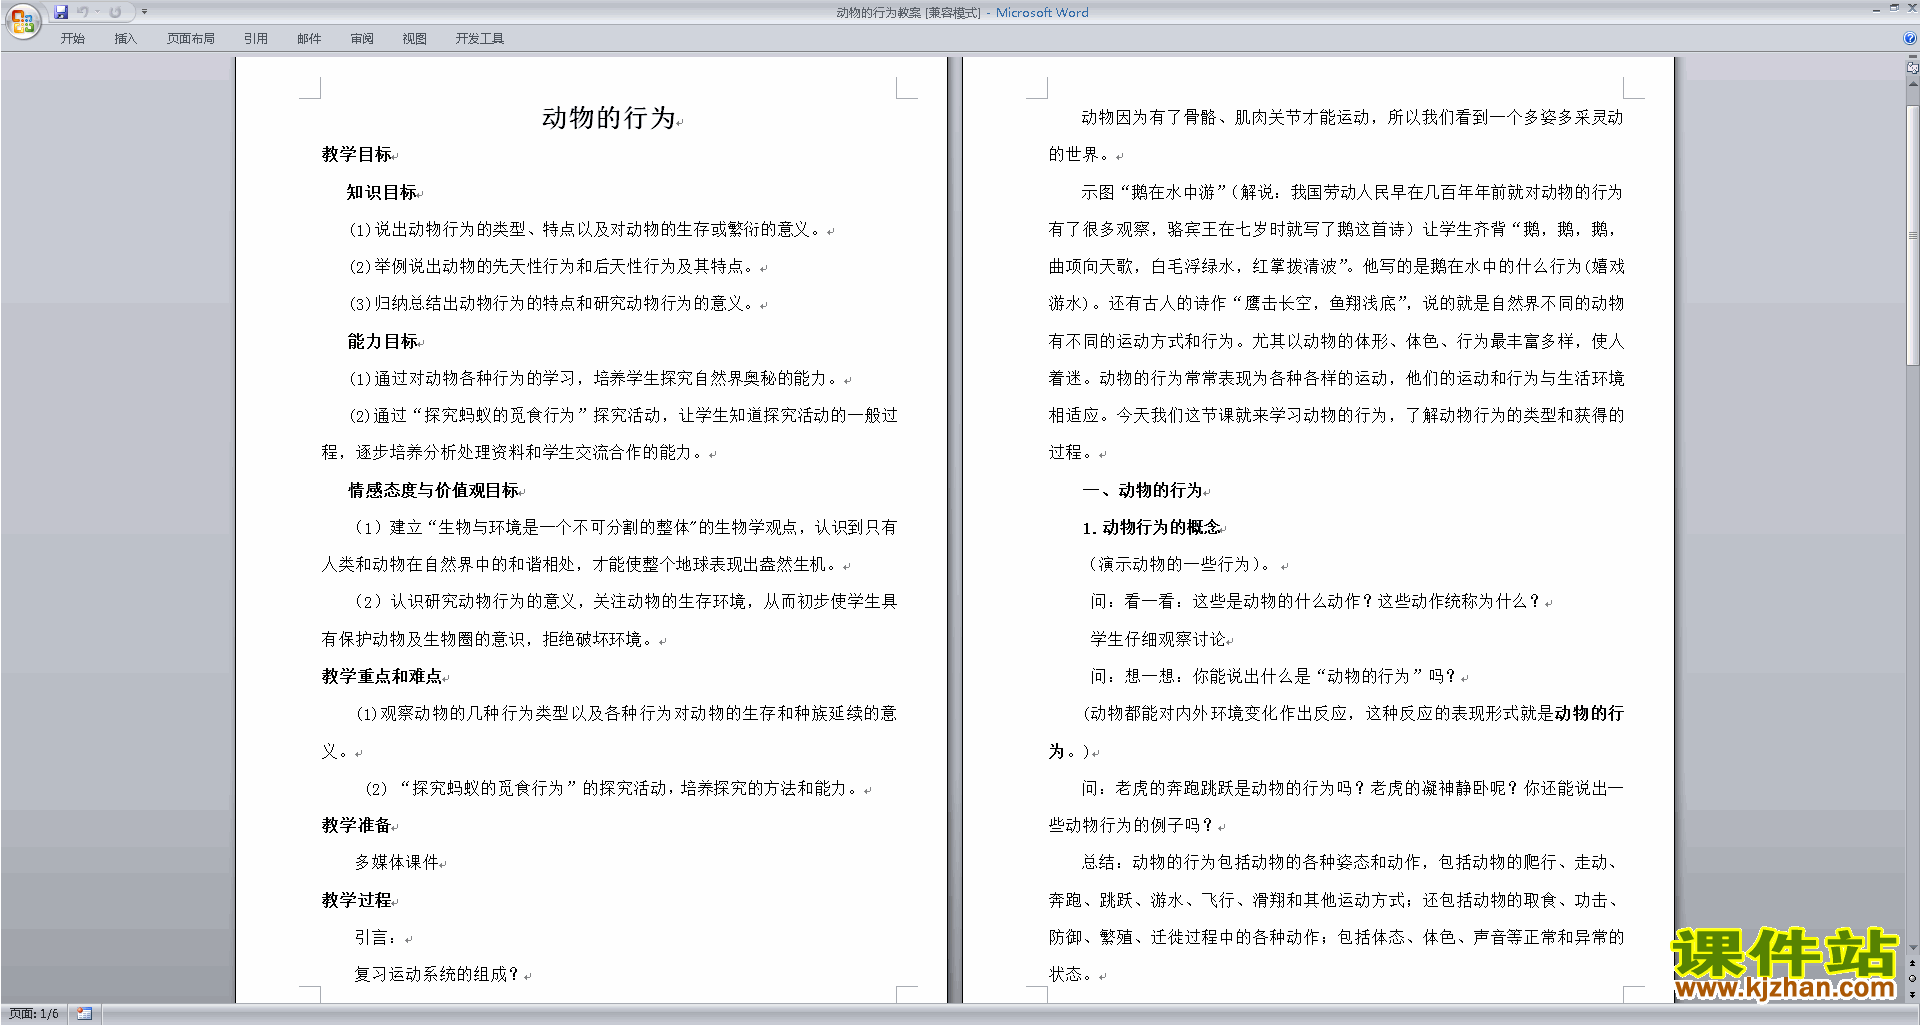Click the line （演示动物的一些行为）。

coord(1181,564)
